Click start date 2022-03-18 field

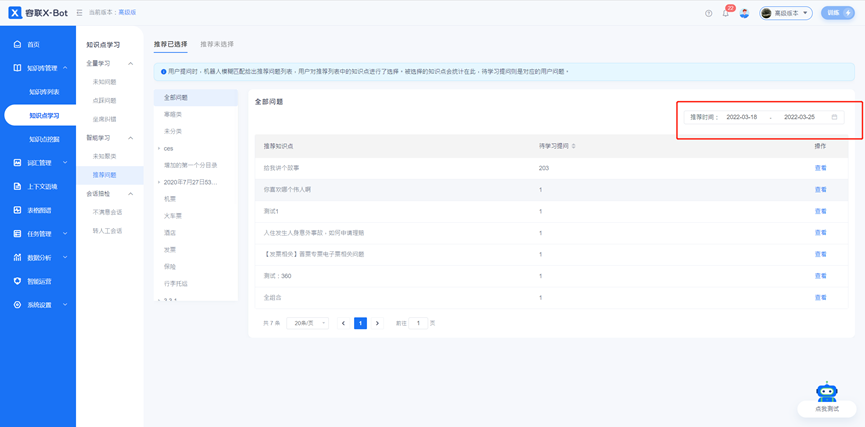(x=741, y=117)
